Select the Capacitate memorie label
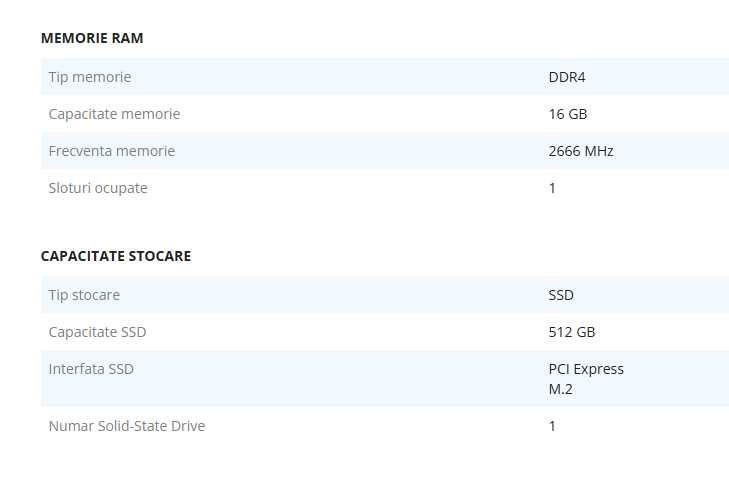Image resolution: width=729 pixels, height=477 pixels. point(114,114)
